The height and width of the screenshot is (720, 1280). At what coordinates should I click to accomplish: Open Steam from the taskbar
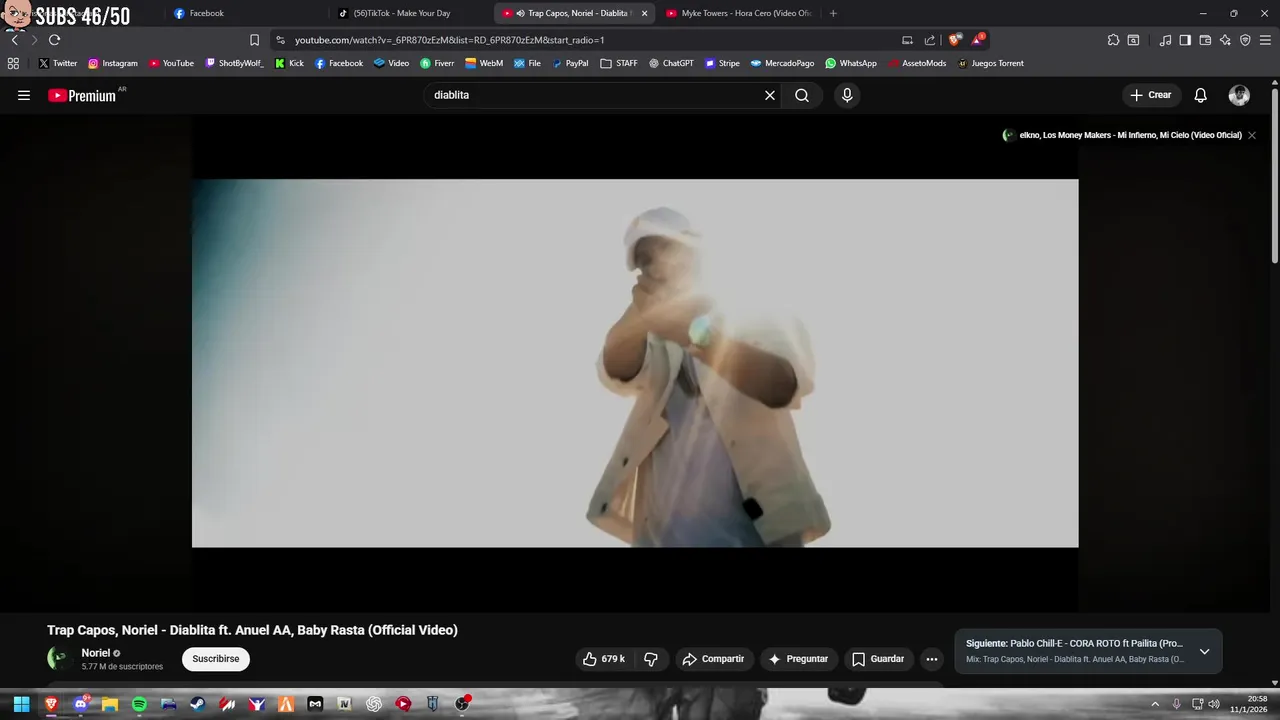[198, 704]
